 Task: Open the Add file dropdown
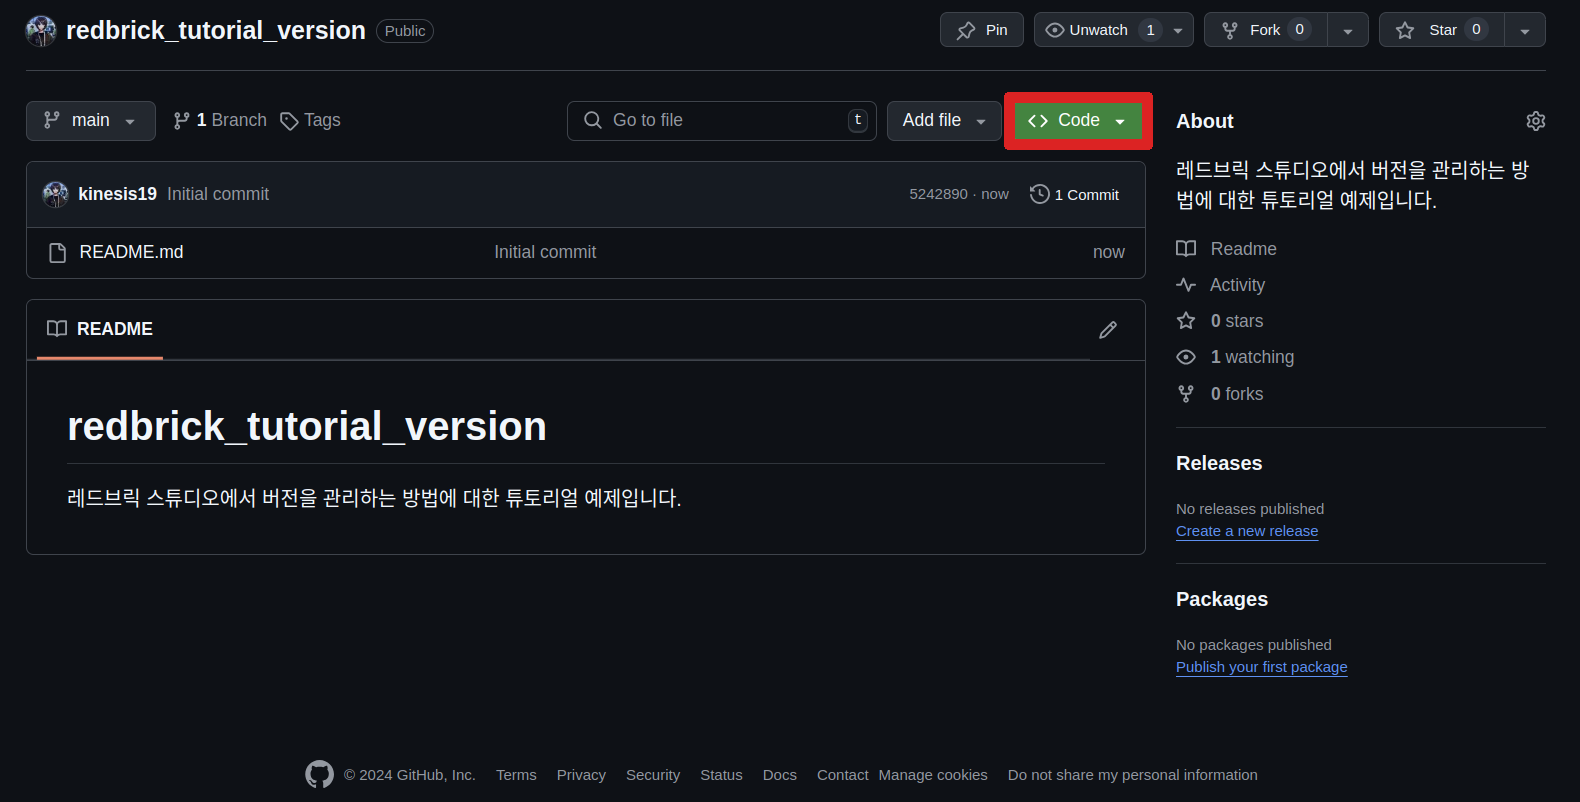pyautogui.click(x=944, y=120)
